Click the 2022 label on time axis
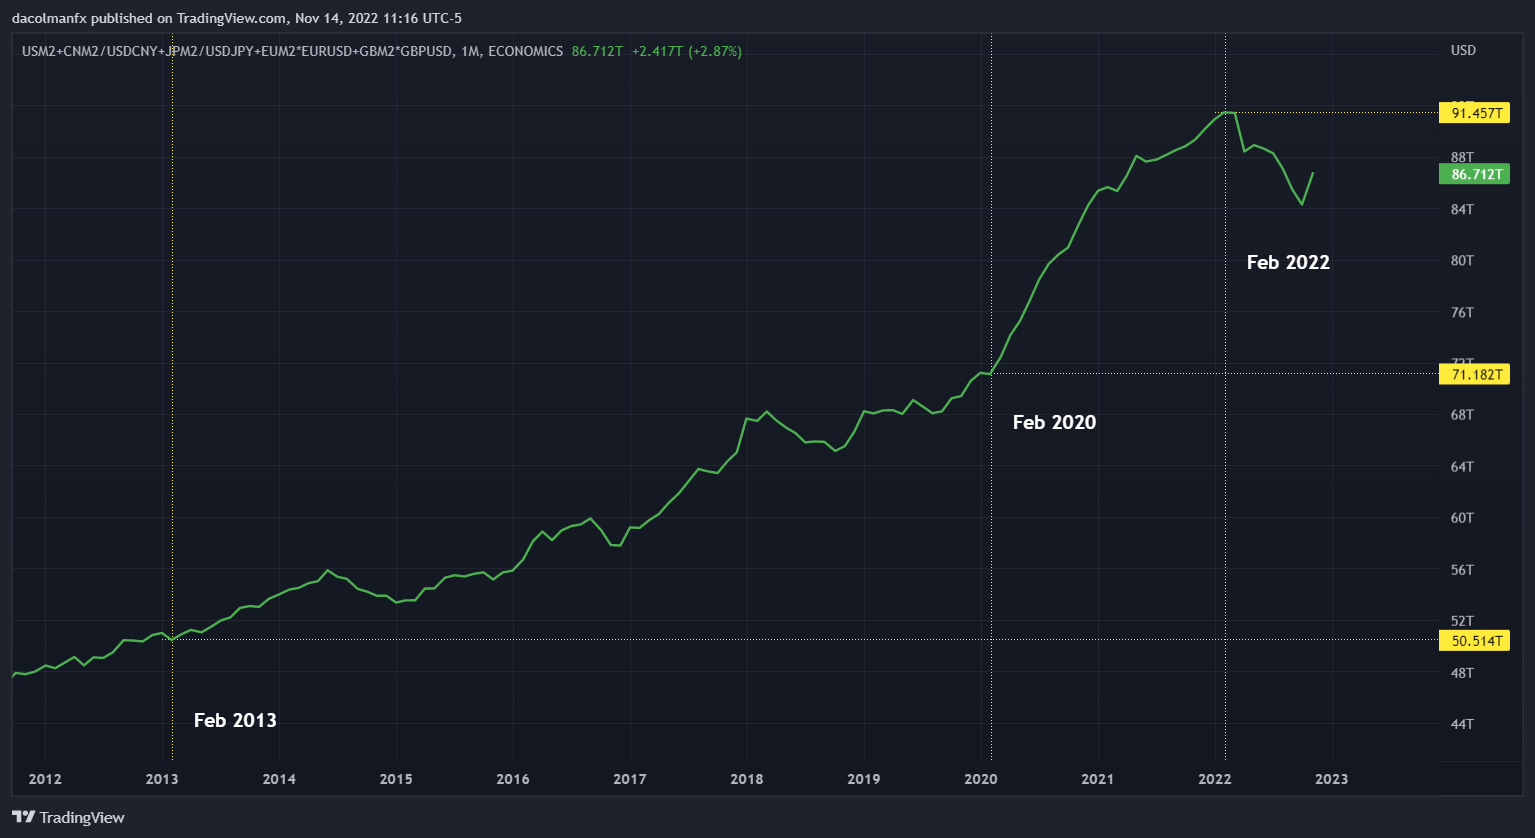This screenshot has width=1535, height=838. coord(1215,779)
